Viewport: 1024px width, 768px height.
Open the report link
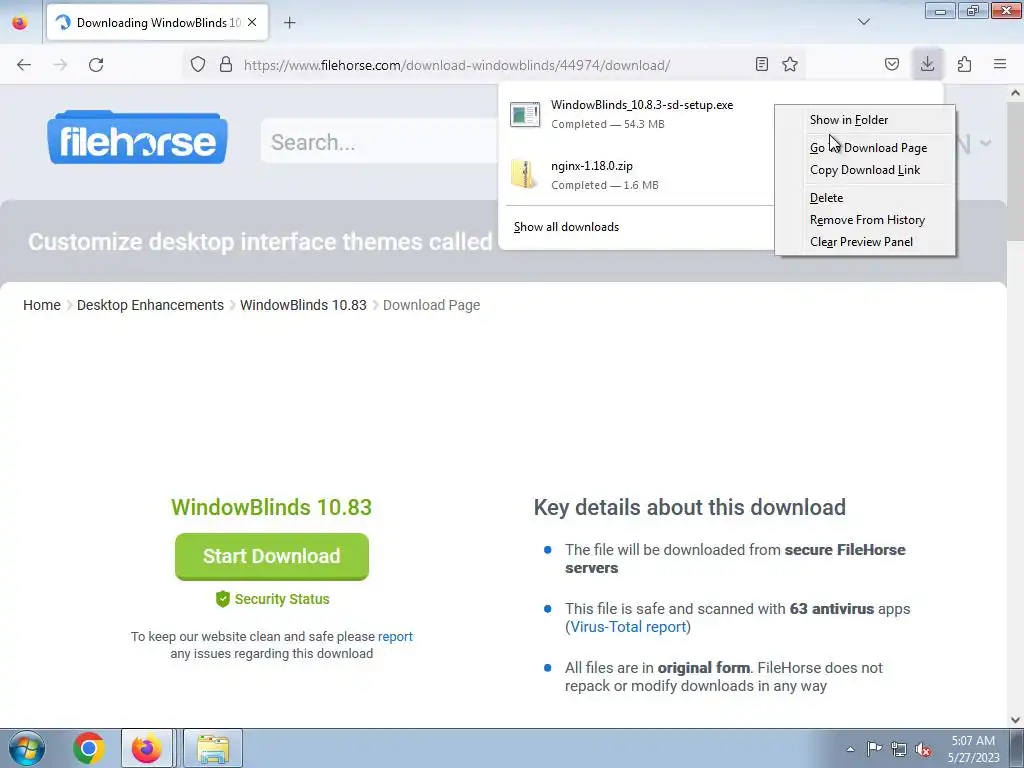click(x=395, y=636)
